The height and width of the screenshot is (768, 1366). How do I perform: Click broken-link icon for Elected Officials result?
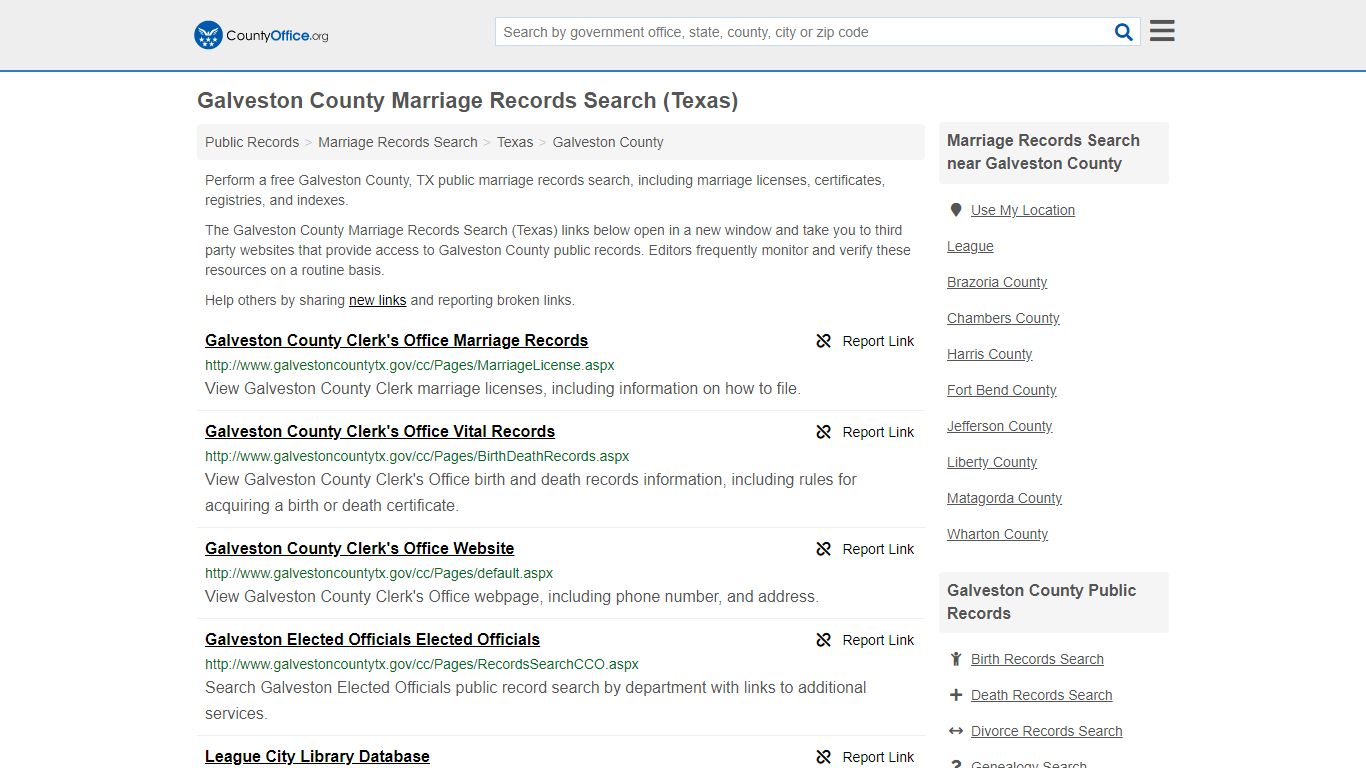[x=824, y=640]
